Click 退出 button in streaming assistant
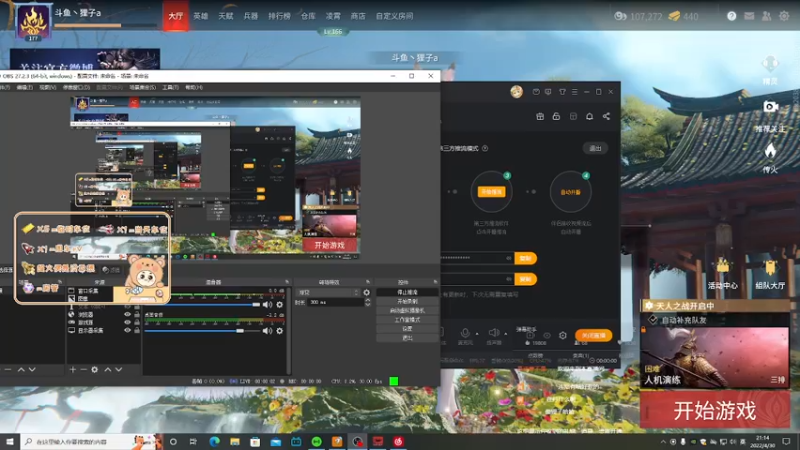 pyautogui.click(x=595, y=148)
